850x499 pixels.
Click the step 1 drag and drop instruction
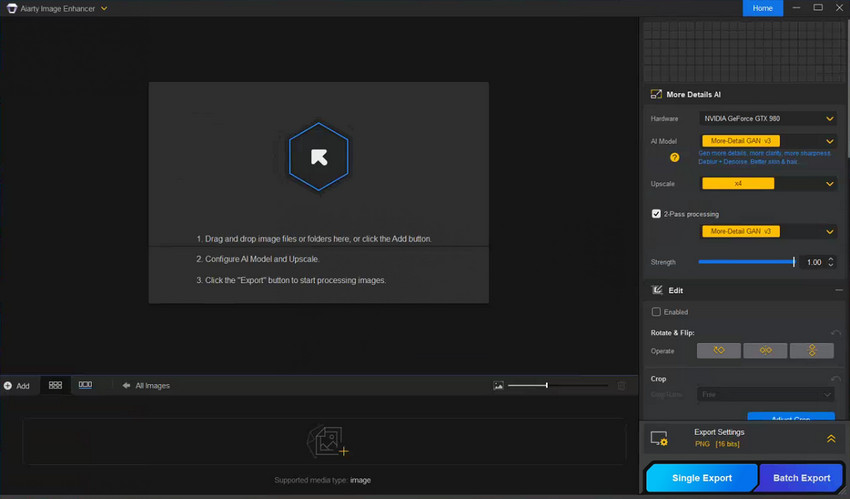(314, 239)
